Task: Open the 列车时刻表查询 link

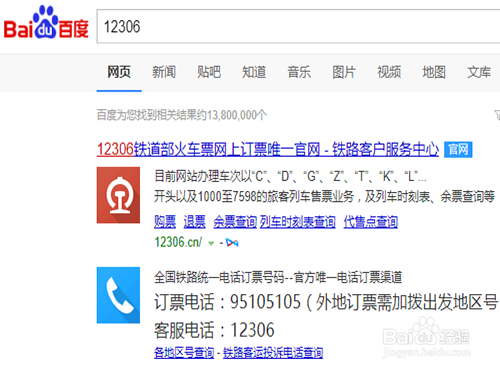Action: (x=298, y=222)
